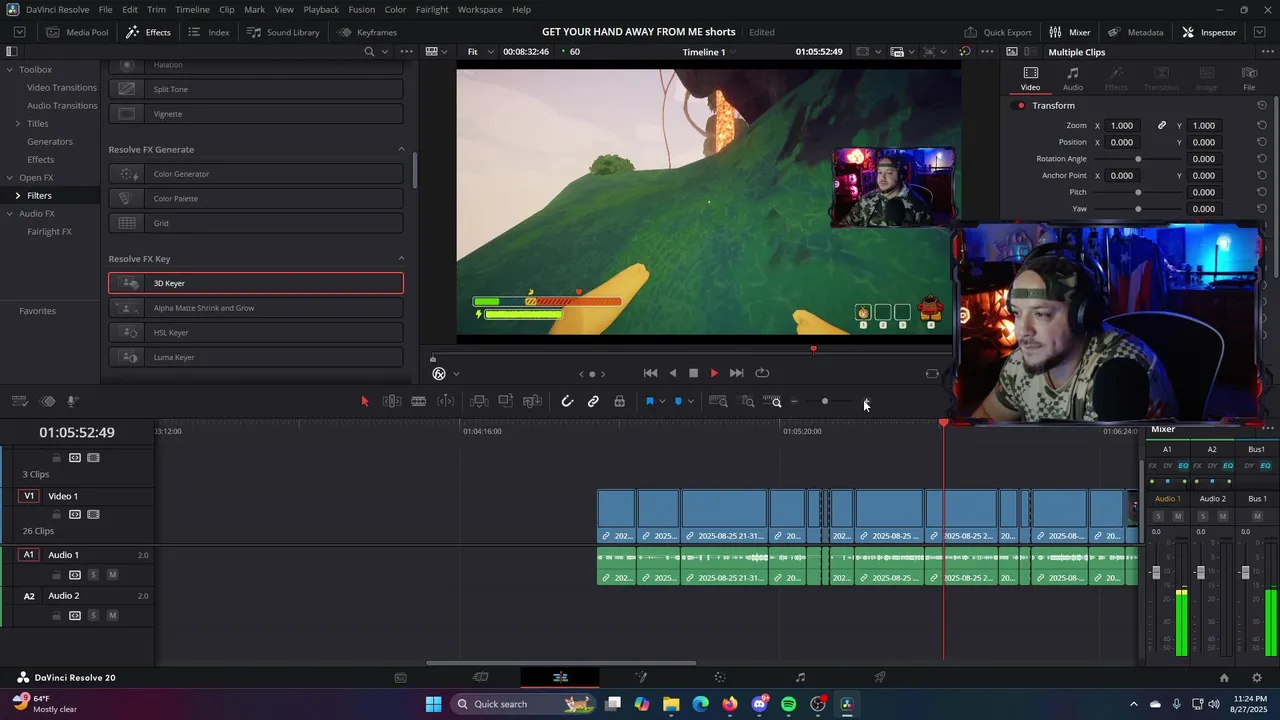
Task: Open the Fusion menu
Action: 362,9
